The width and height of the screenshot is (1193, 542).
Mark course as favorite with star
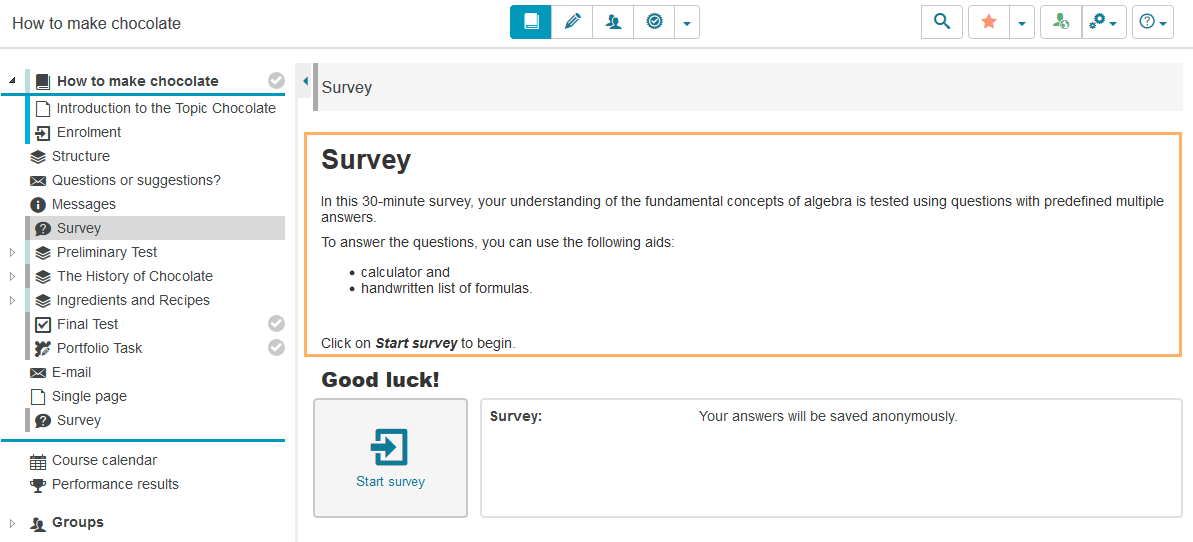pyautogui.click(x=989, y=22)
